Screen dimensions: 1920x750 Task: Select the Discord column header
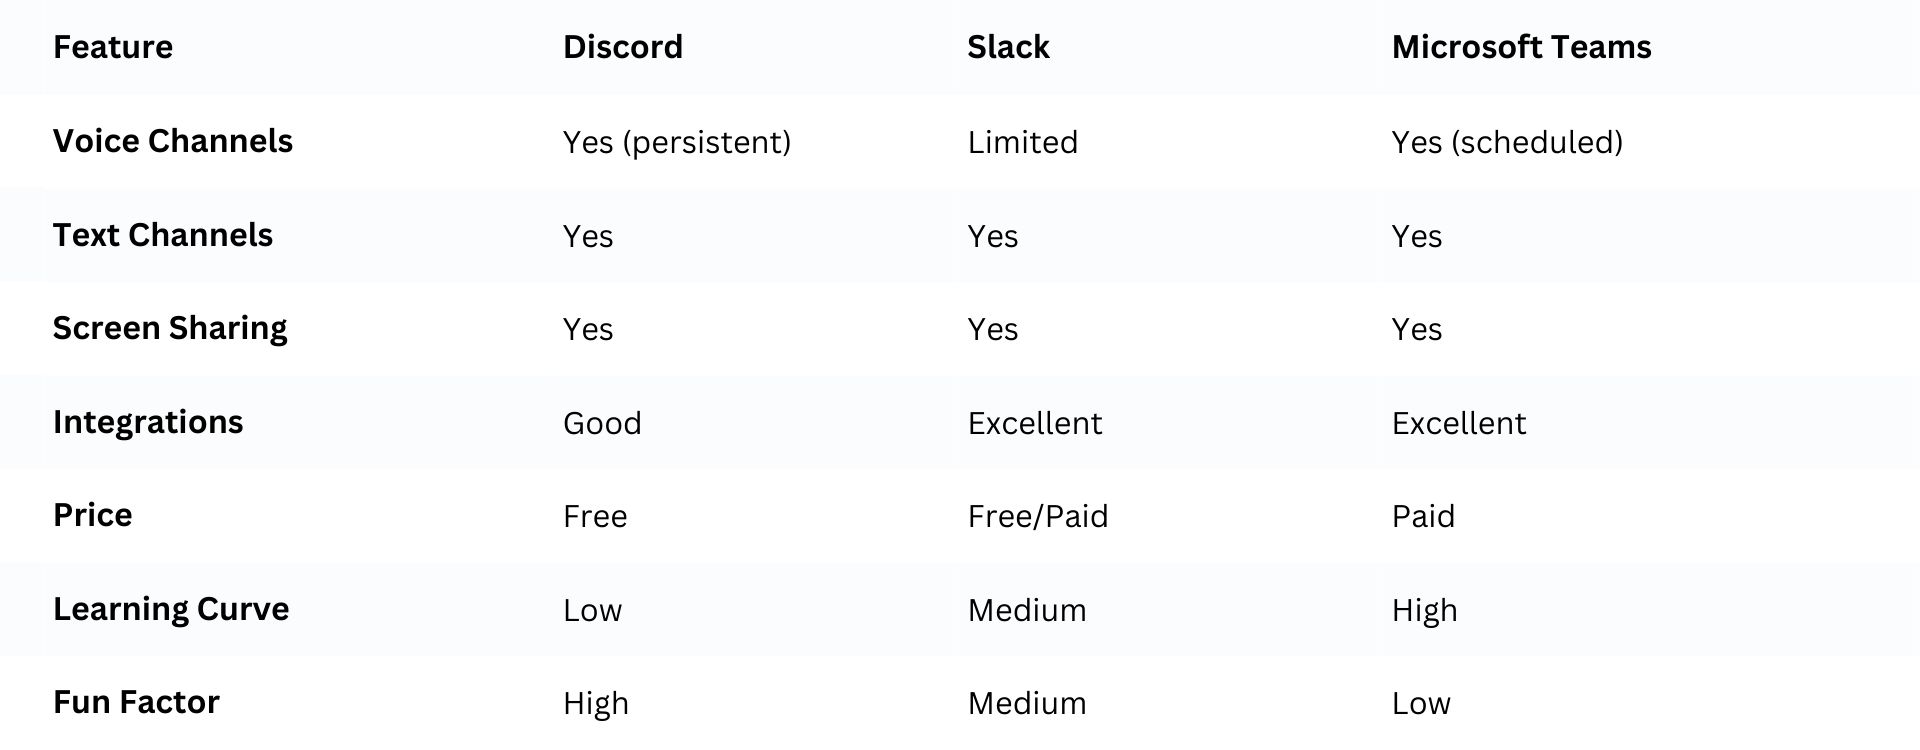point(622,47)
